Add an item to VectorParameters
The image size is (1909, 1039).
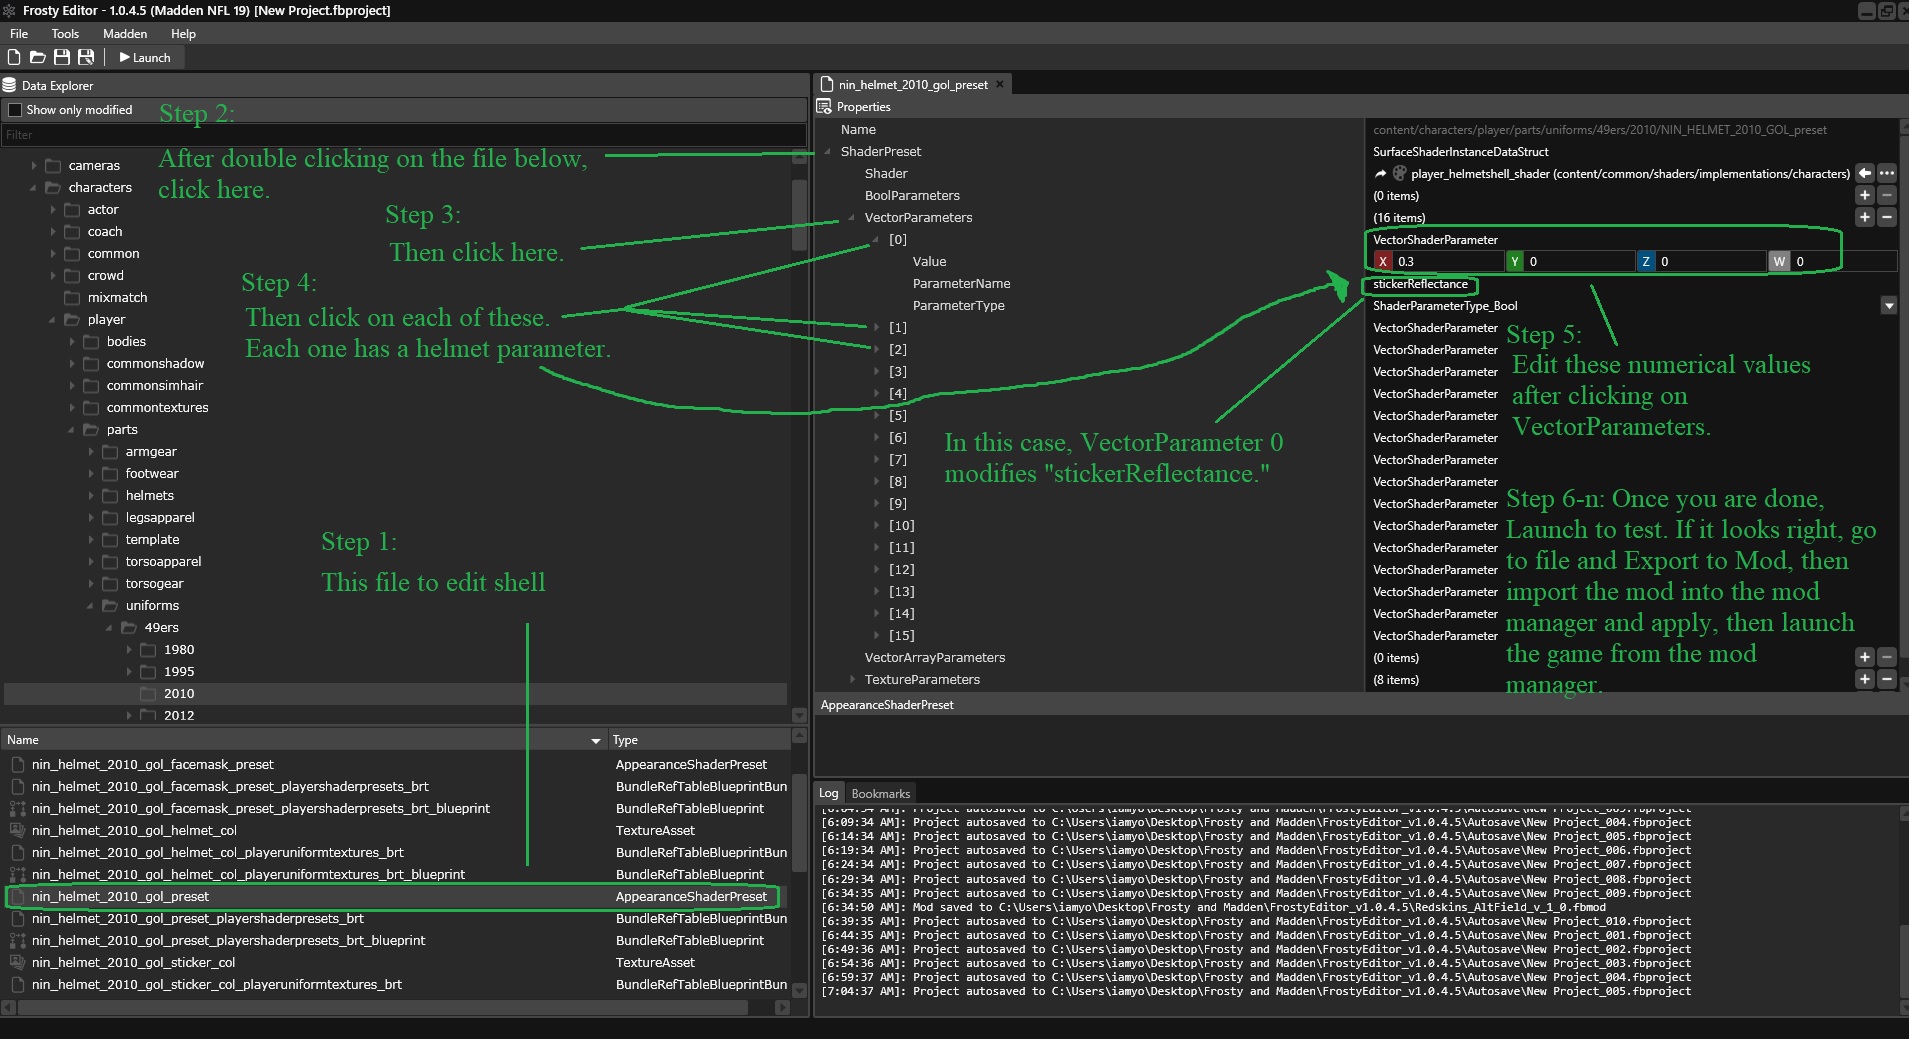pyautogui.click(x=1864, y=217)
